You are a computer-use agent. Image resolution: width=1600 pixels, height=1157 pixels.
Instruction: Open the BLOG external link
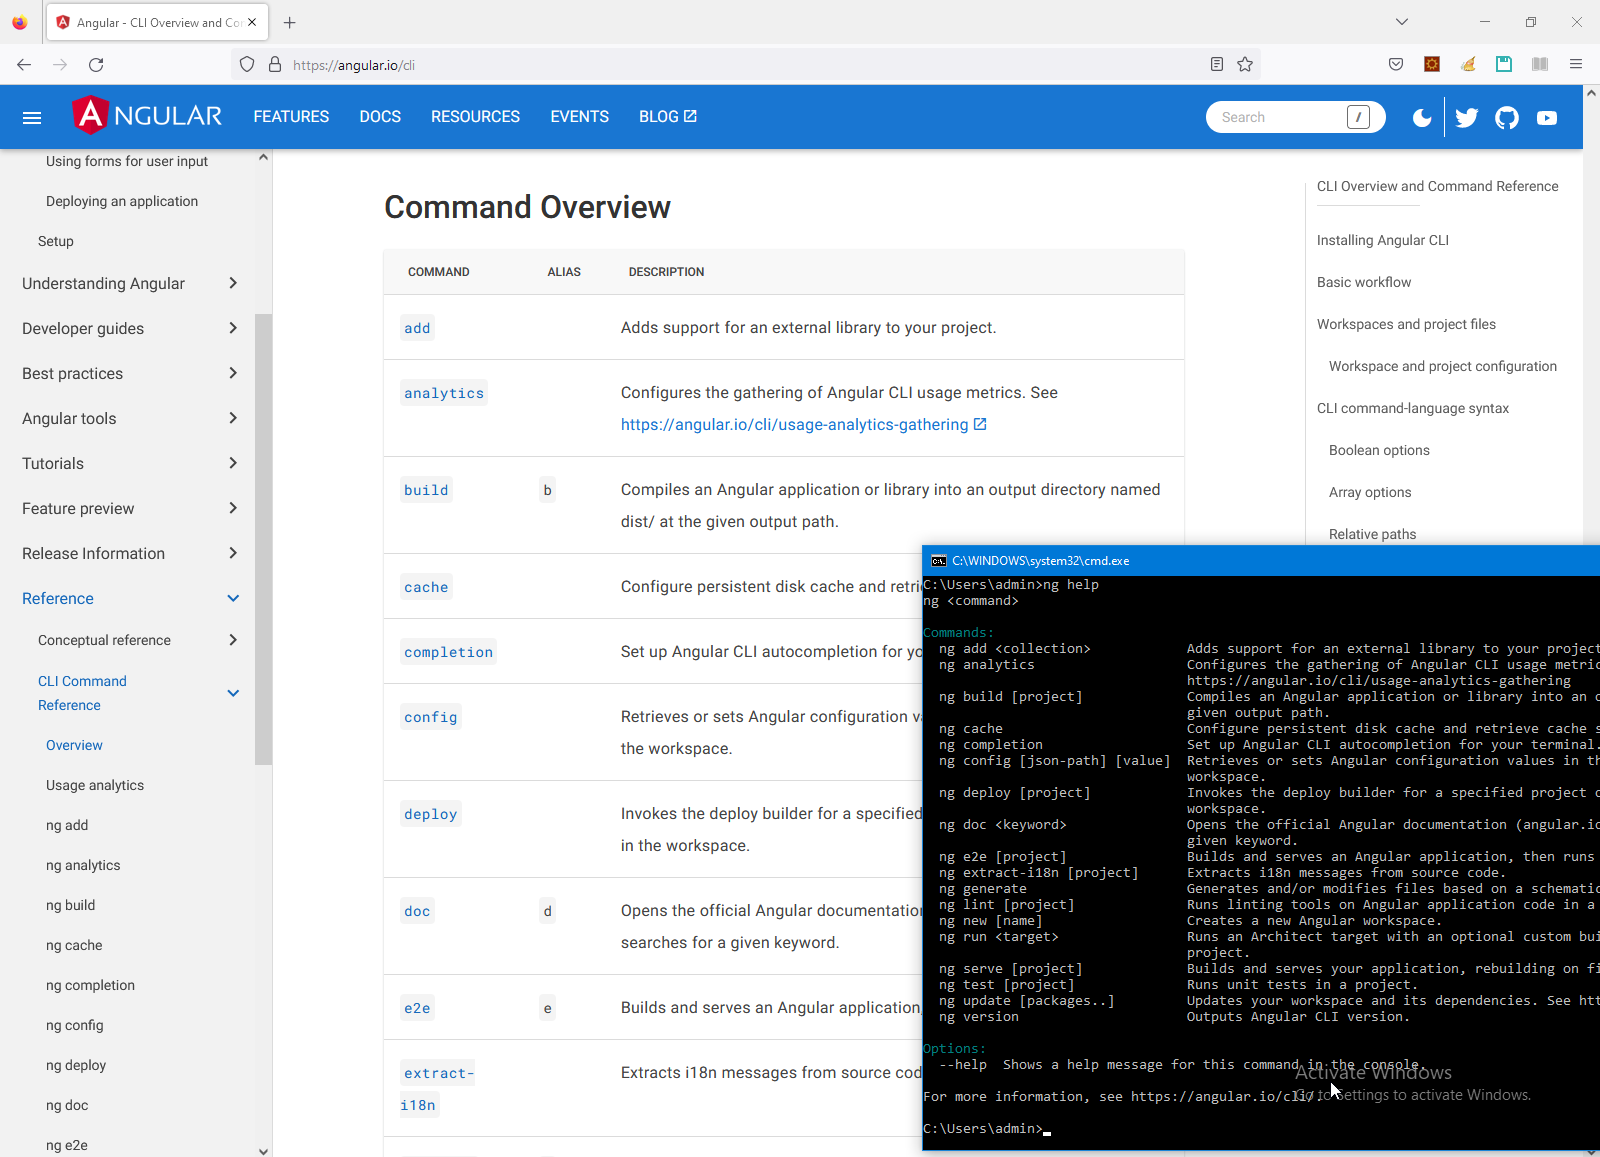coord(668,117)
